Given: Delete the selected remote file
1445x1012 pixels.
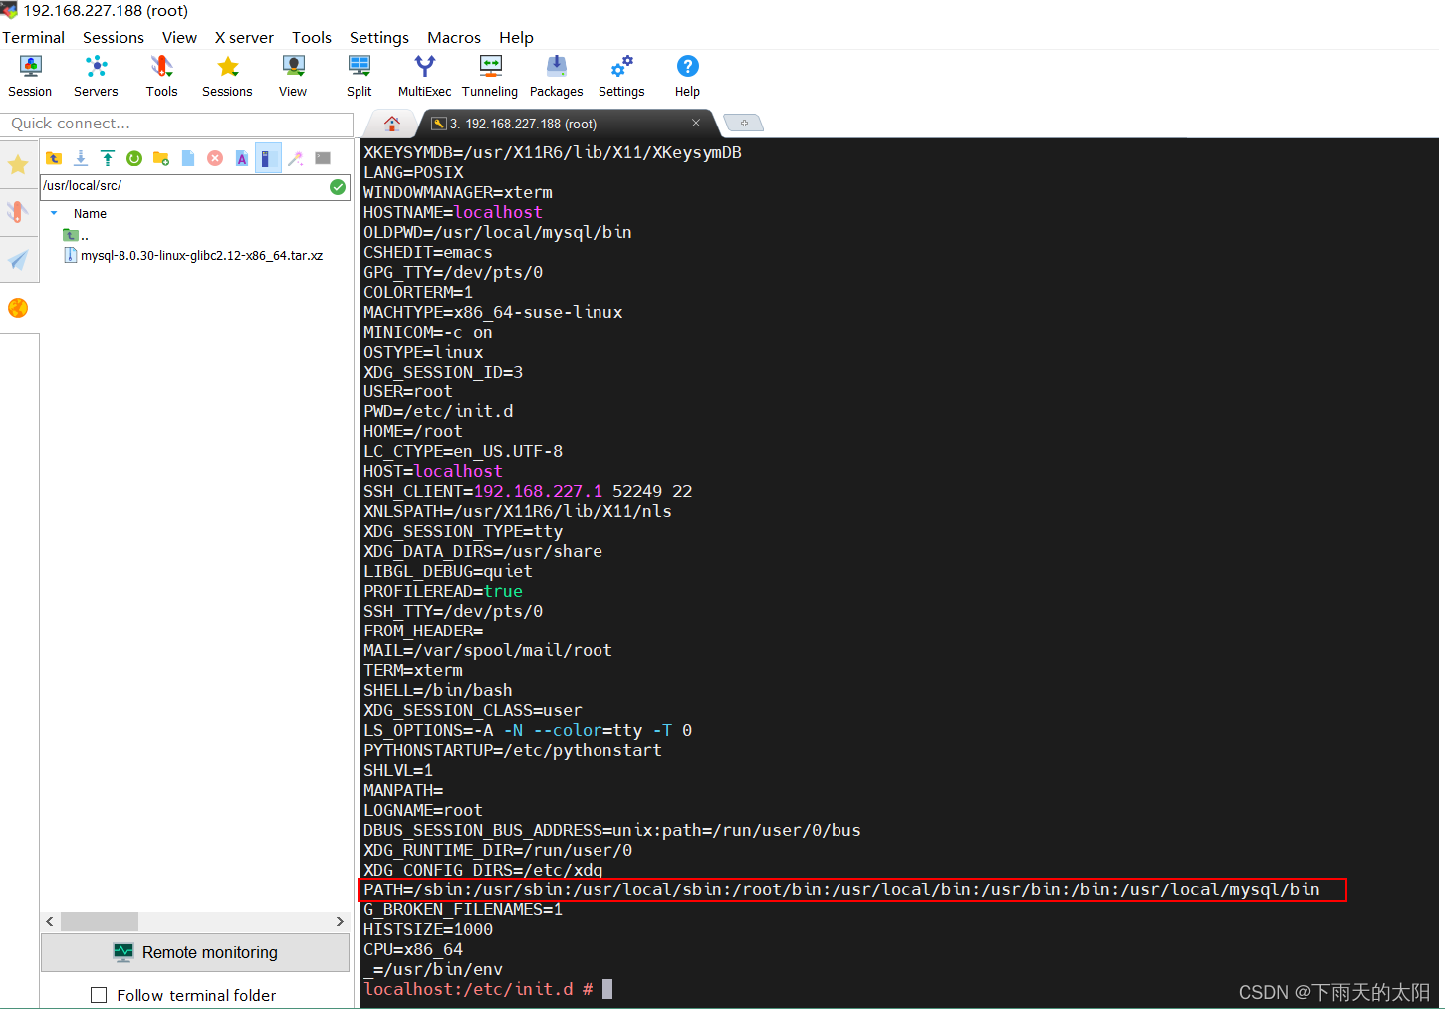Looking at the screenshot, I should (x=215, y=157).
